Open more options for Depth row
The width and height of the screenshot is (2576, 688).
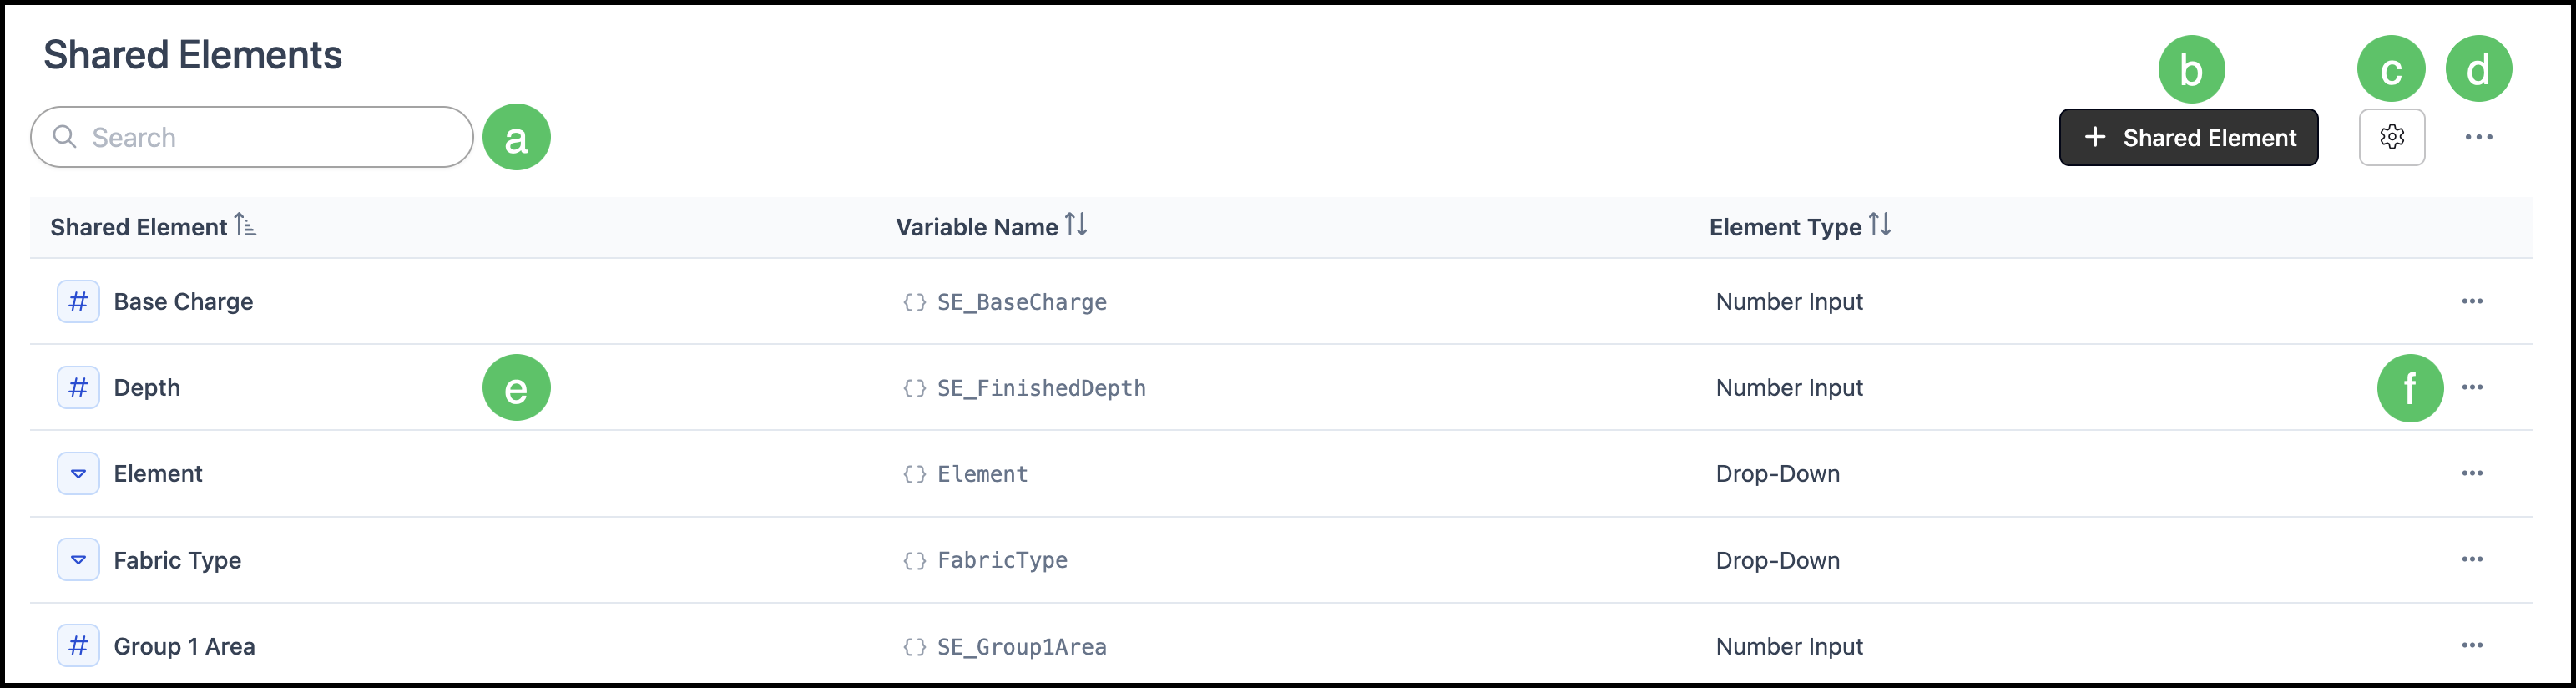click(2472, 387)
